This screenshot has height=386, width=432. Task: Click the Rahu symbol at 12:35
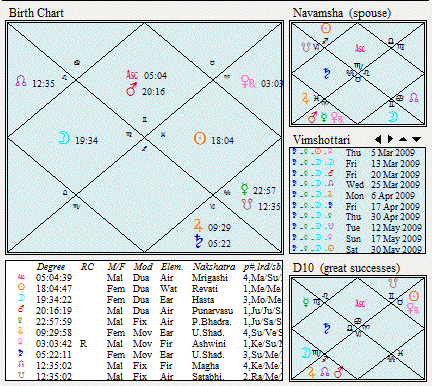click(x=21, y=81)
